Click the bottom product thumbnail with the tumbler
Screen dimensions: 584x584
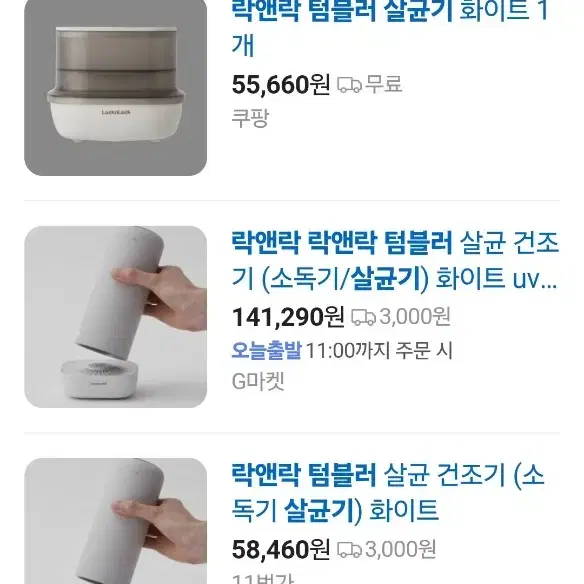(115, 521)
